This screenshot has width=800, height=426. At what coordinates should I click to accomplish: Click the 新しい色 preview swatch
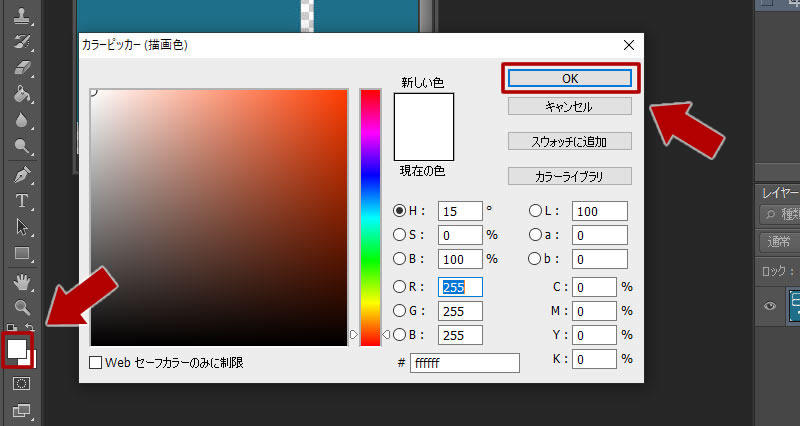pos(424,110)
